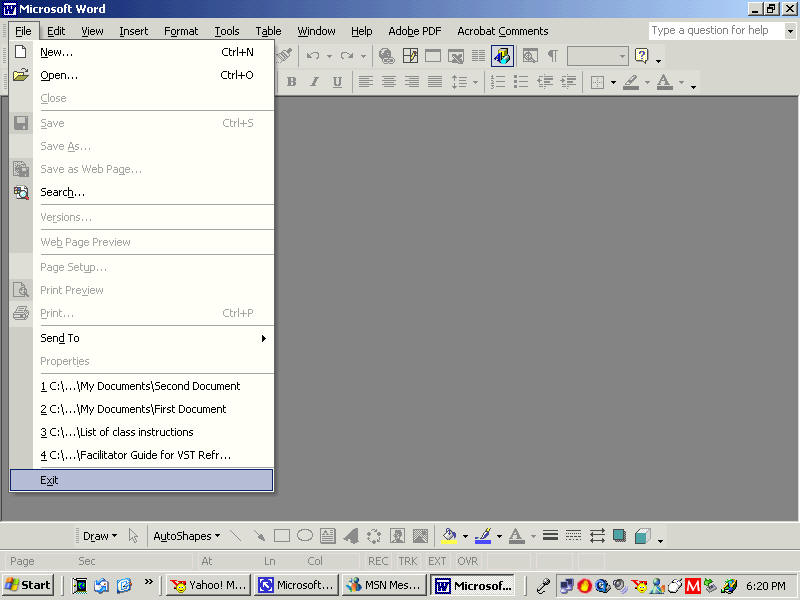Screen dimensions: 800x600
Task: Click the Undo icon
Action: [x=313, y=56]
